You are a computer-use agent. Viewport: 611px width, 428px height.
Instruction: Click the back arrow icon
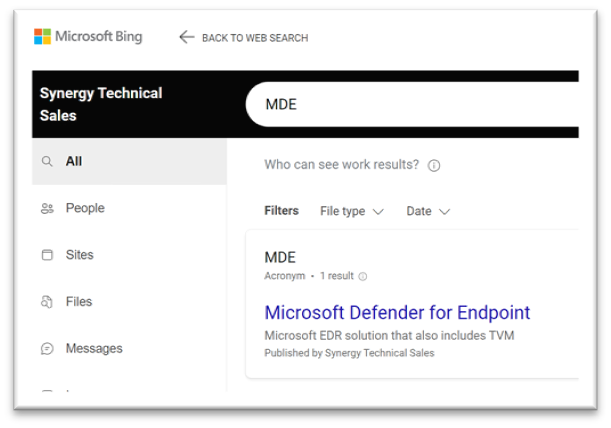click(x=187, y=37)
